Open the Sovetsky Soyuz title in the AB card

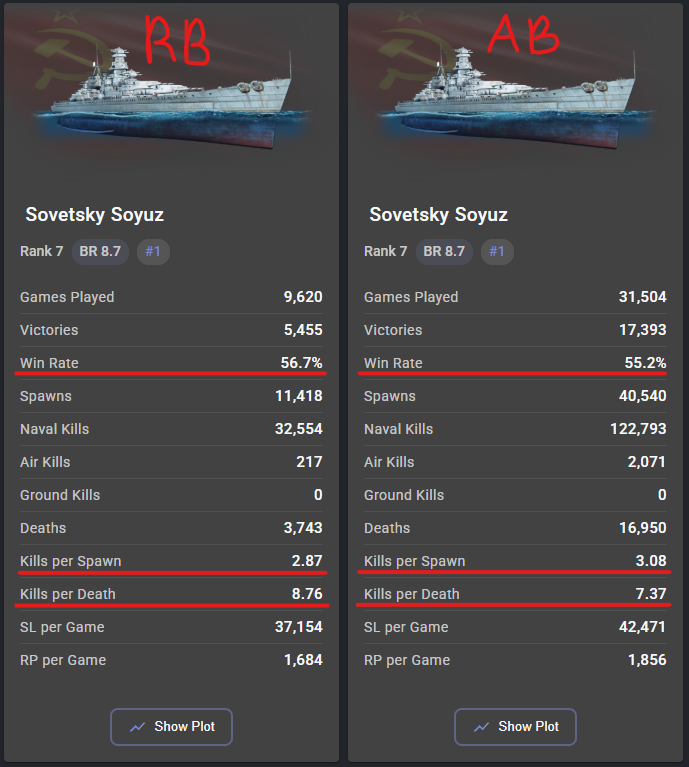[438, 215]
